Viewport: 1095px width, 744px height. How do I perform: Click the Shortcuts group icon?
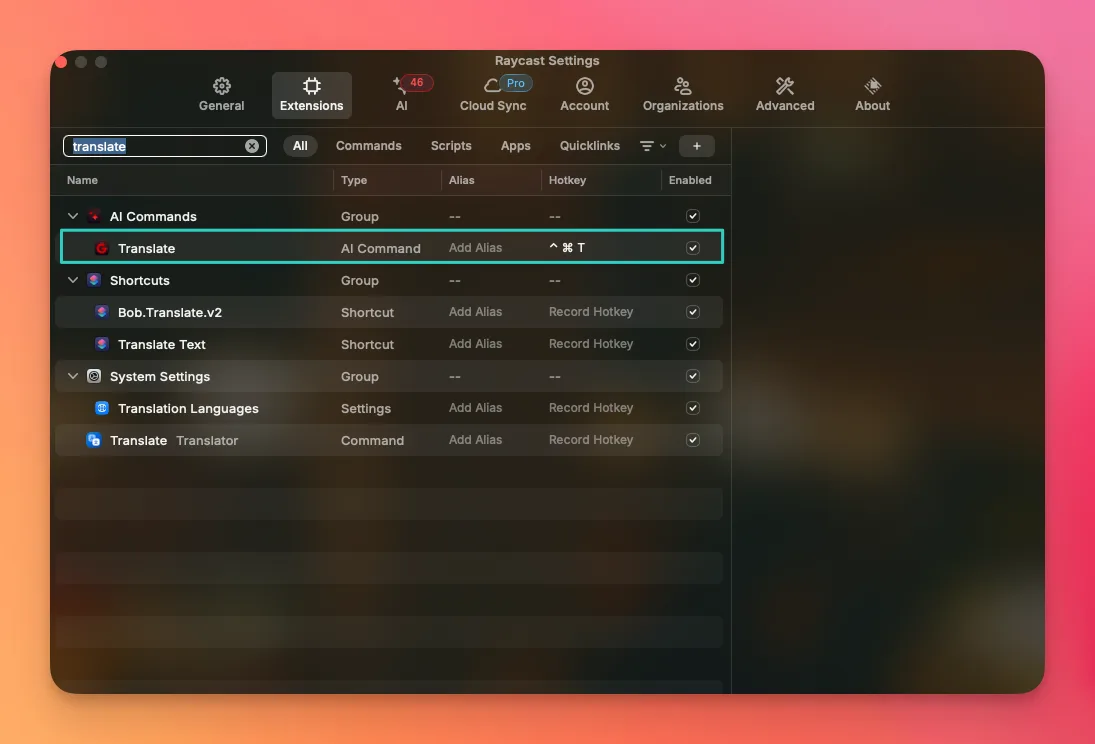(94, 280)
